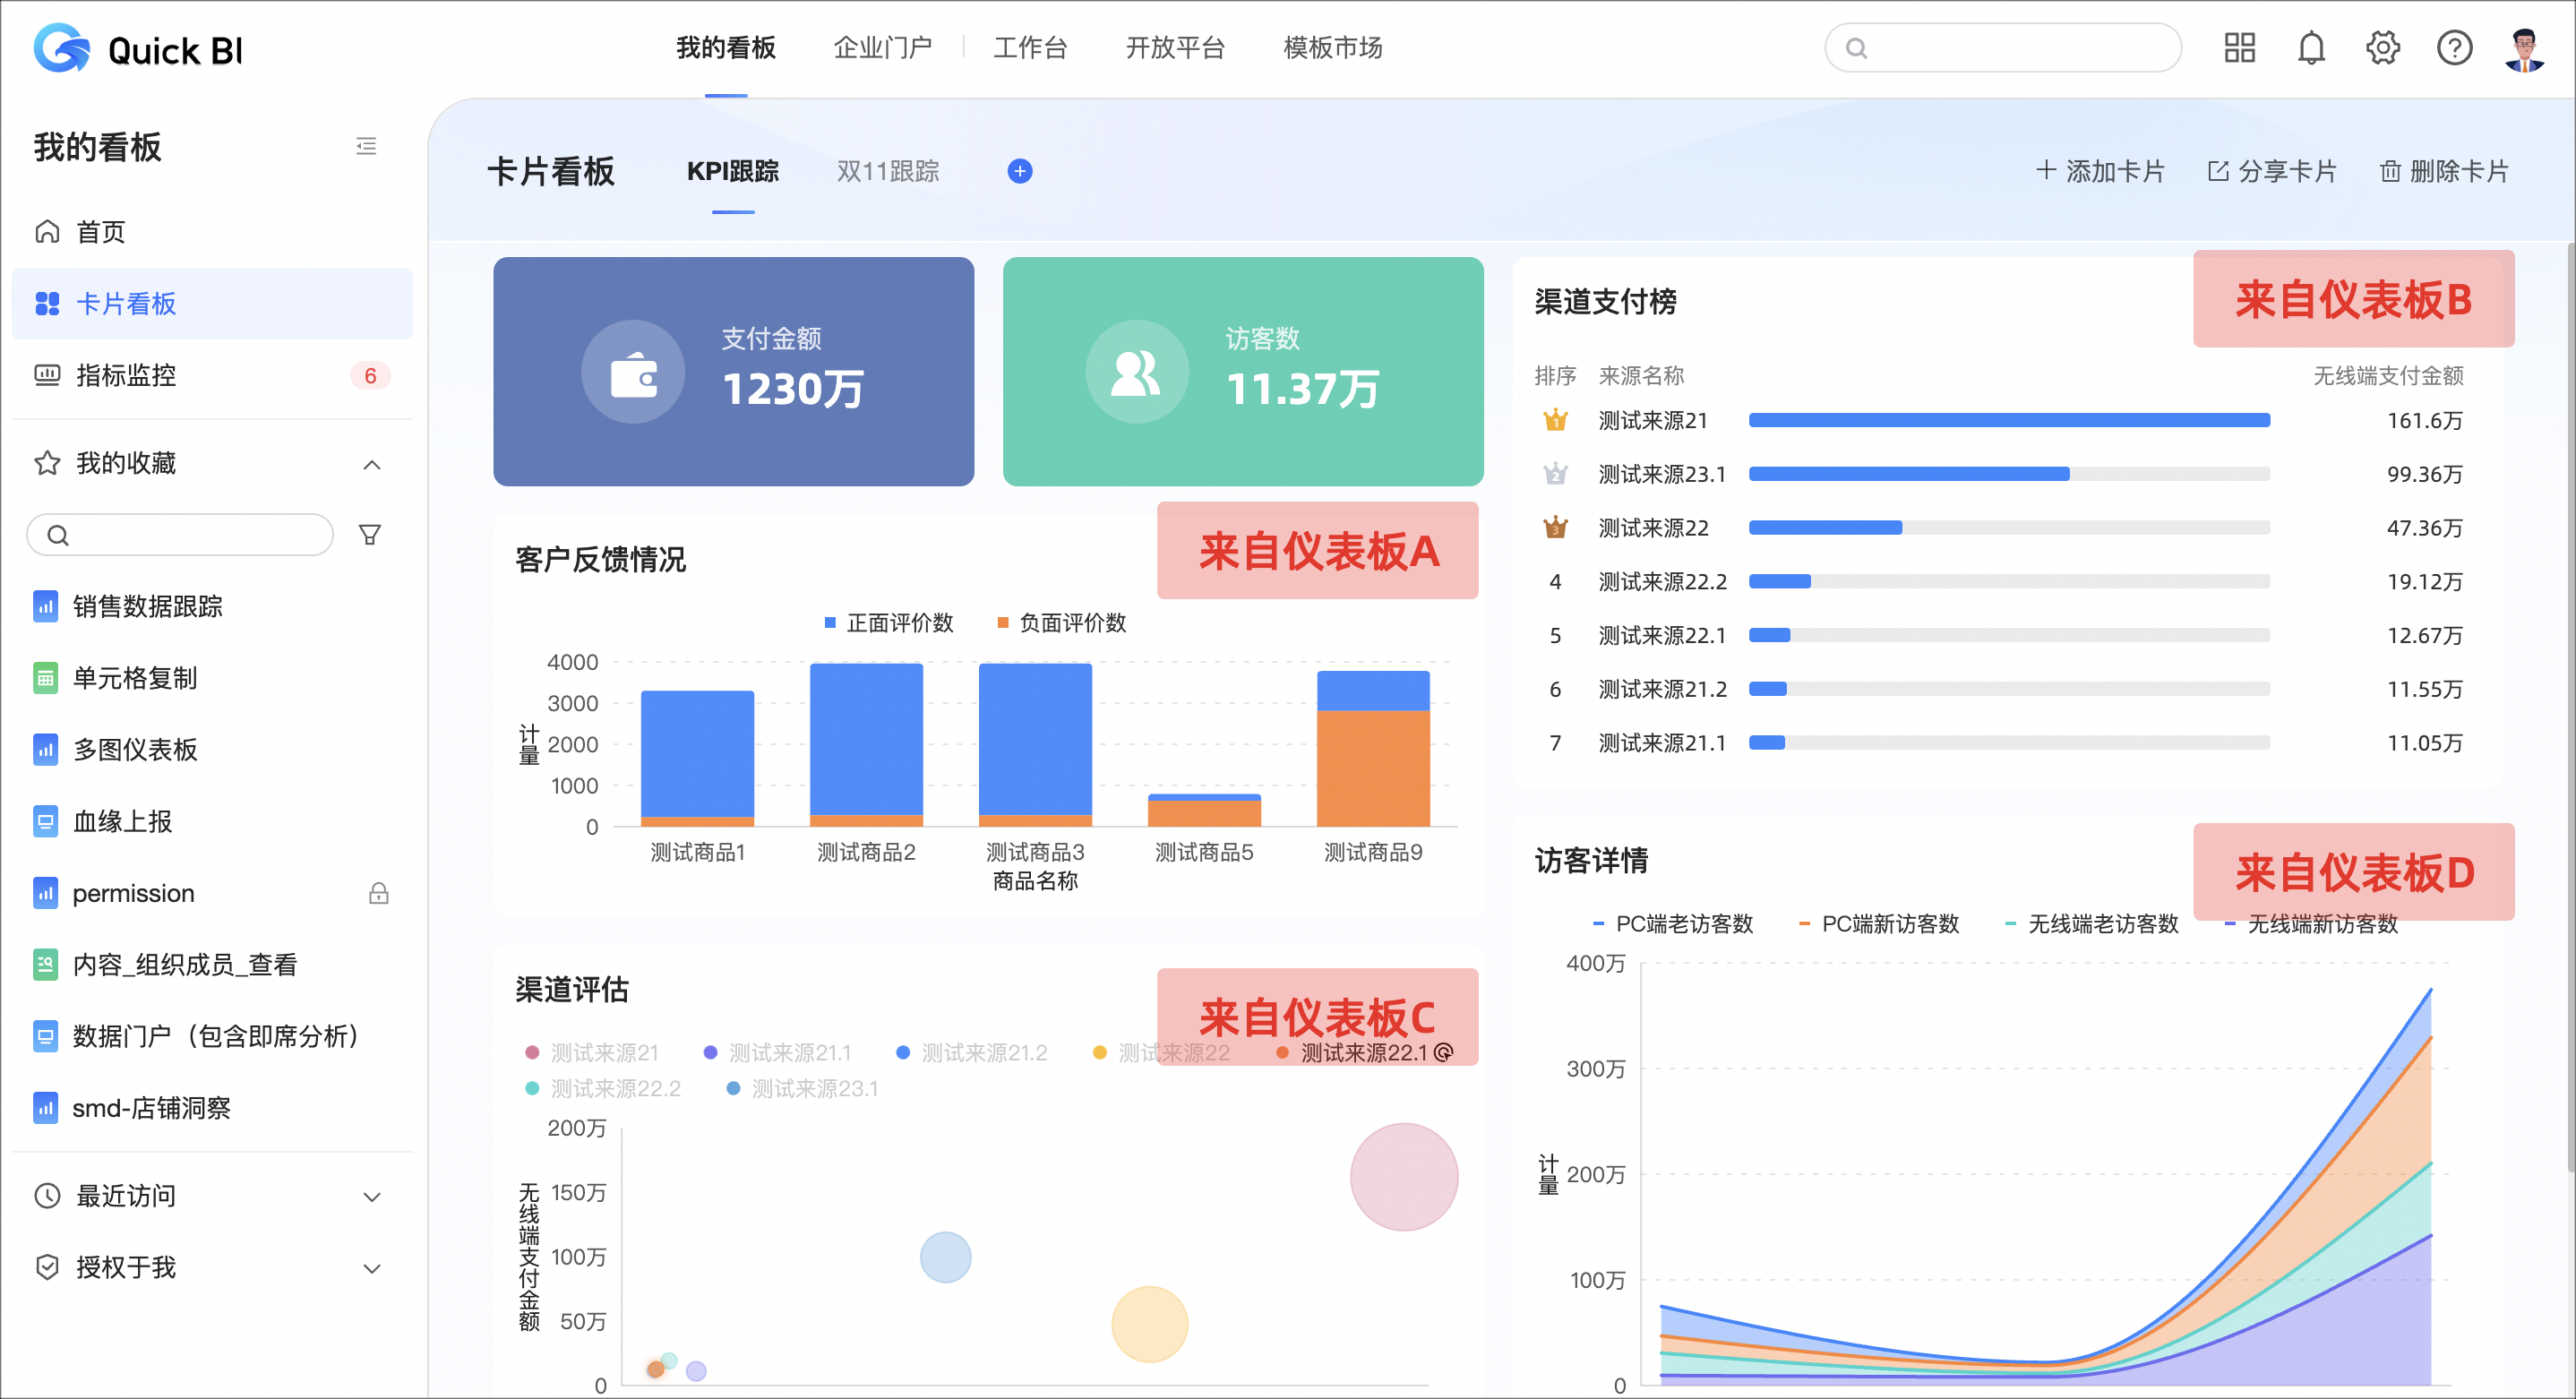Collapse the 我的收藏 section

pyautogui.click(x=372, y=464)
